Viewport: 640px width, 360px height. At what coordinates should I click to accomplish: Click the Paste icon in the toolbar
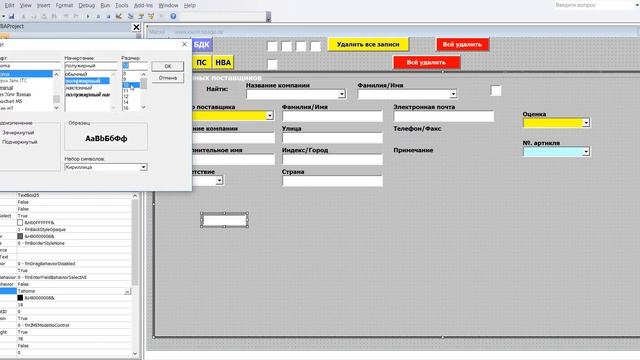44,16
